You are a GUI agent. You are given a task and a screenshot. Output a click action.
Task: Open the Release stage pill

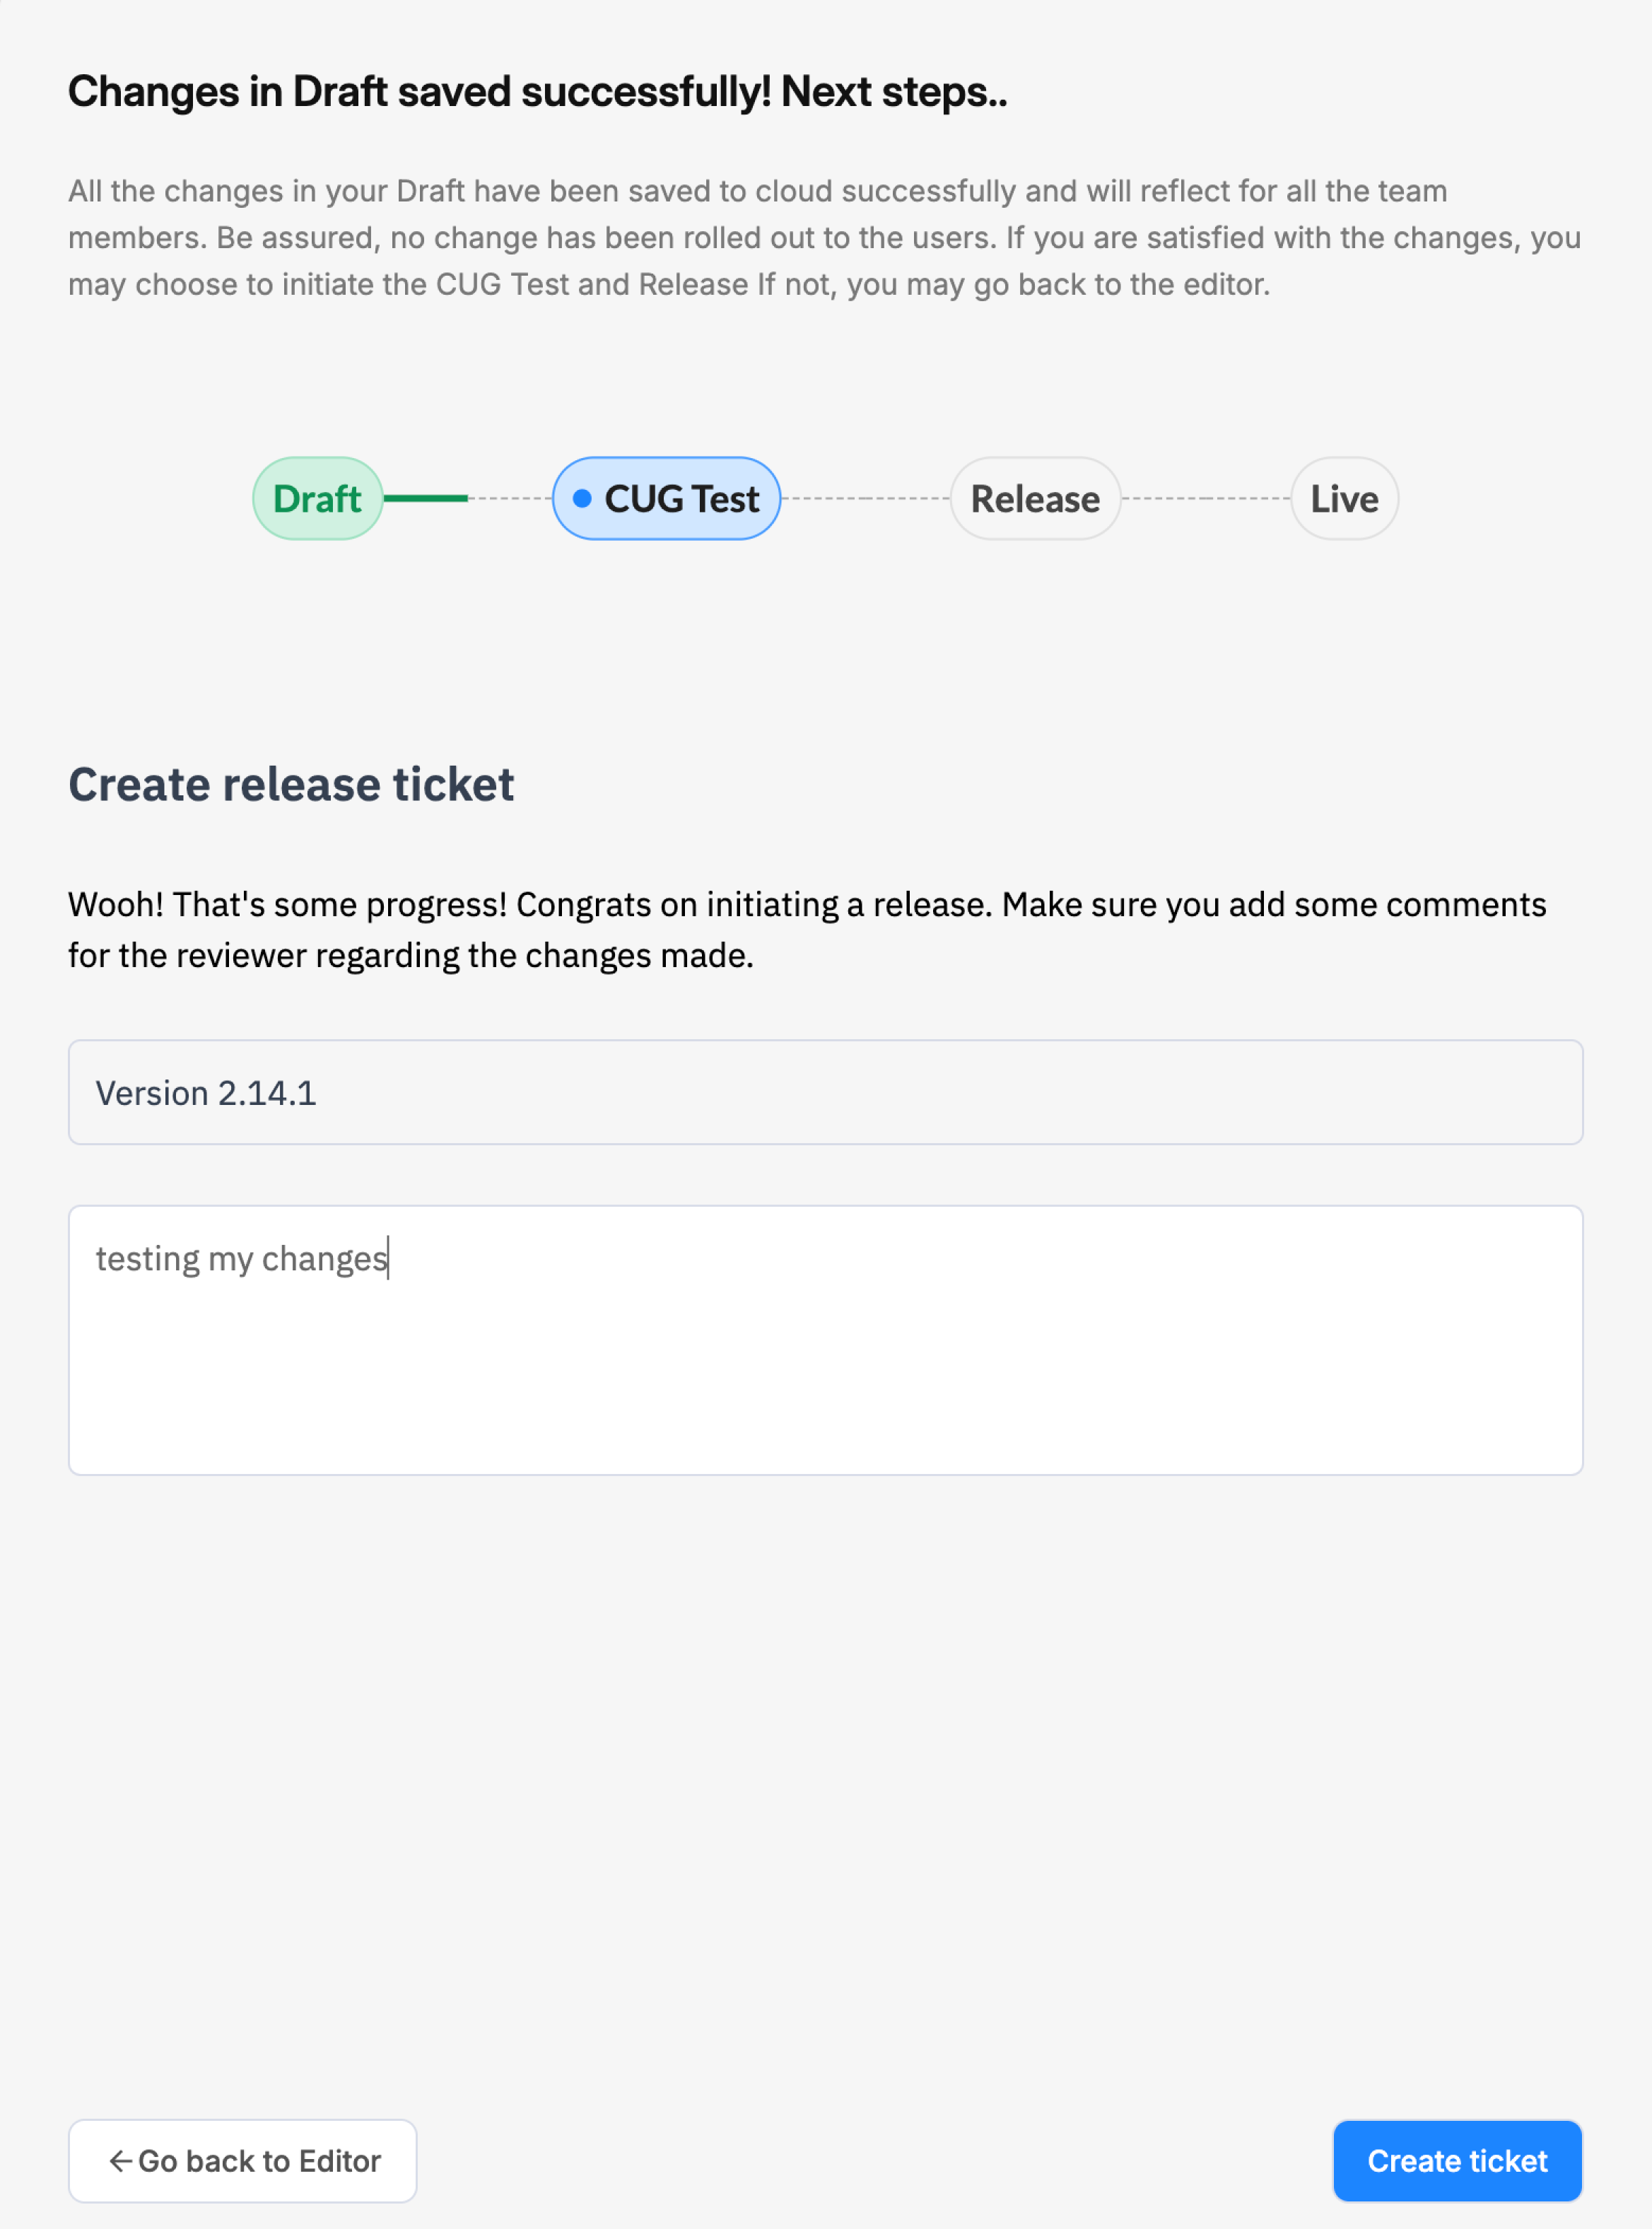click(x=1034, y=498)
